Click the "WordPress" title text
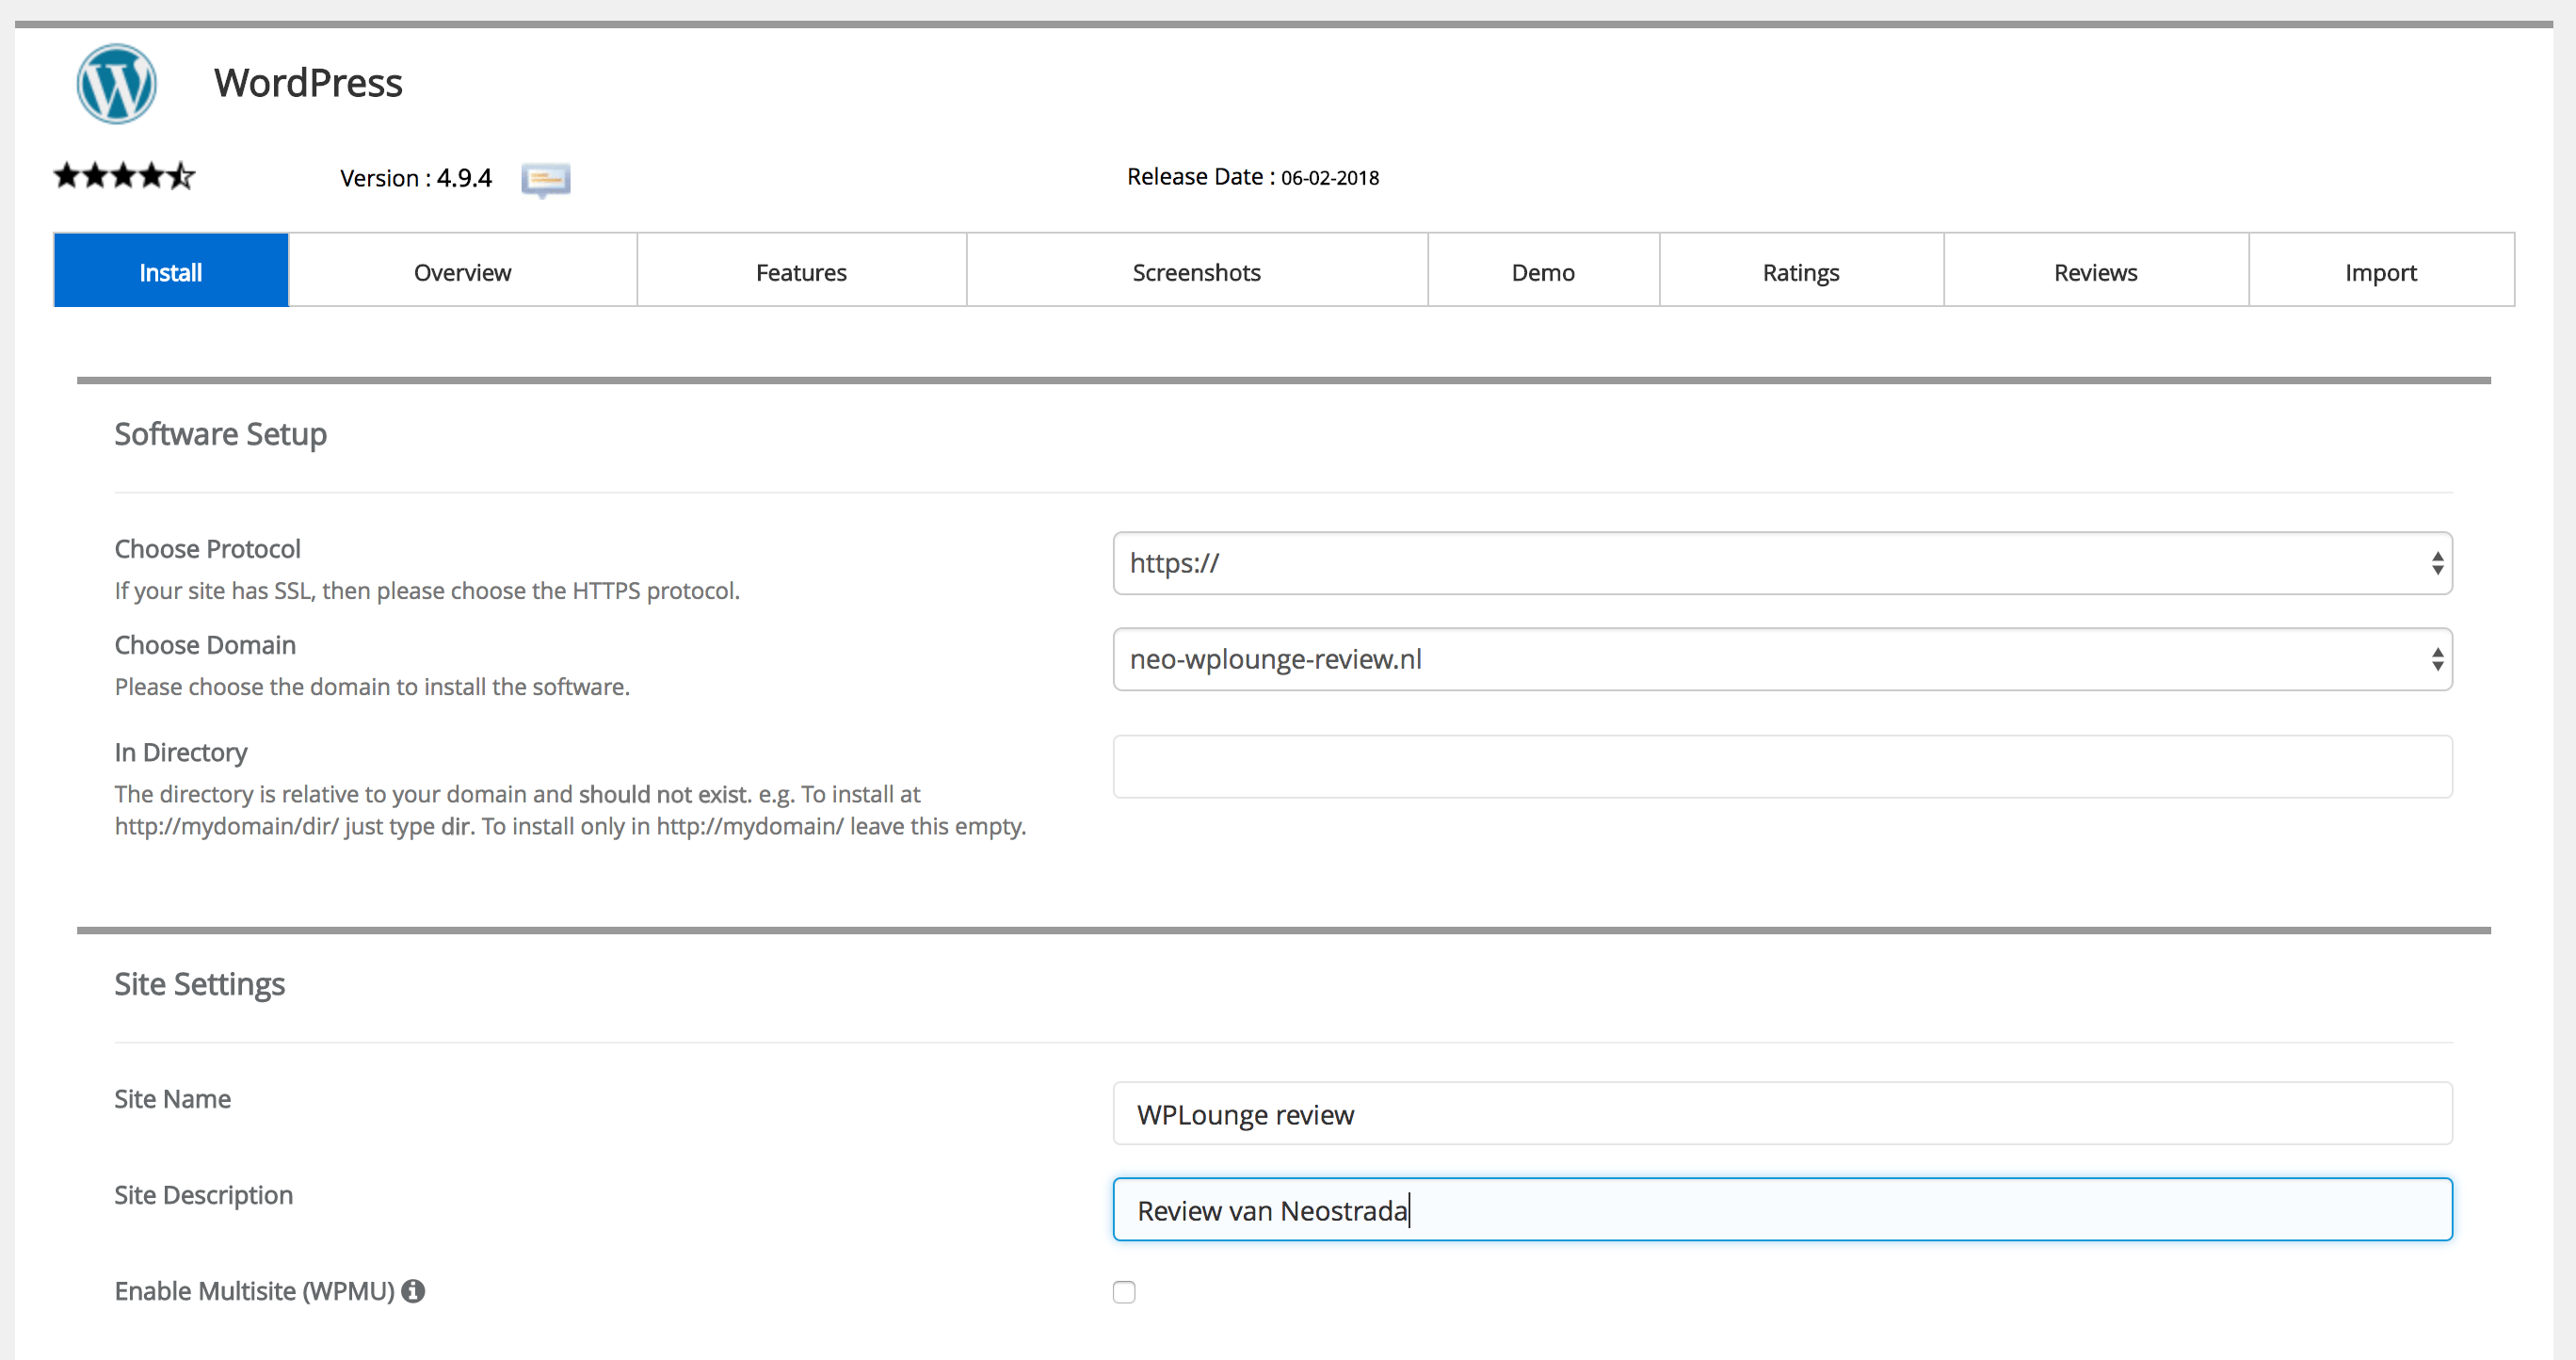 point(308,83)
